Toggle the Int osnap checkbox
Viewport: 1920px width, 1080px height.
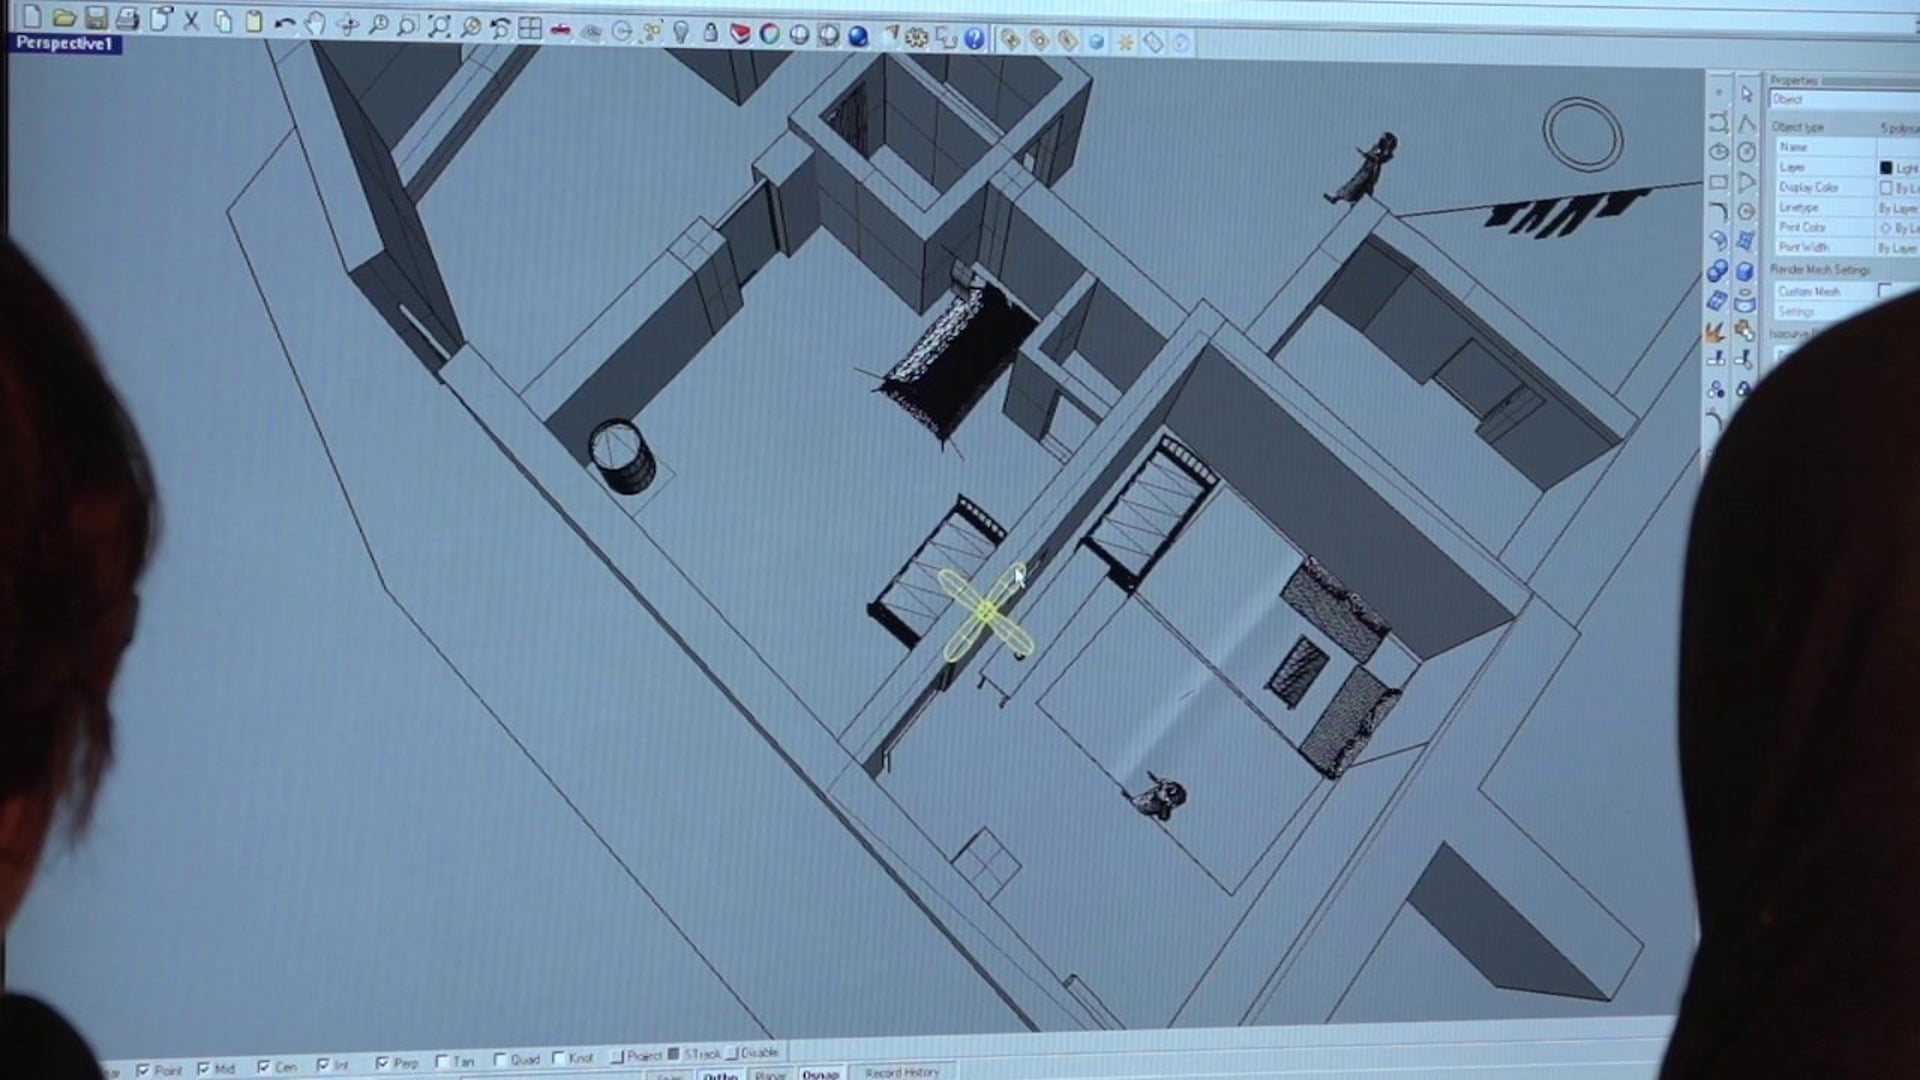point(322,1066)
